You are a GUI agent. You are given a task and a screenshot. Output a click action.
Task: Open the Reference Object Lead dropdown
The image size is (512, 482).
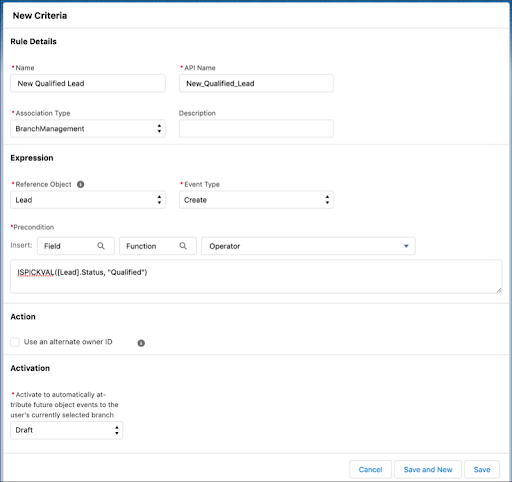point(88,200)
